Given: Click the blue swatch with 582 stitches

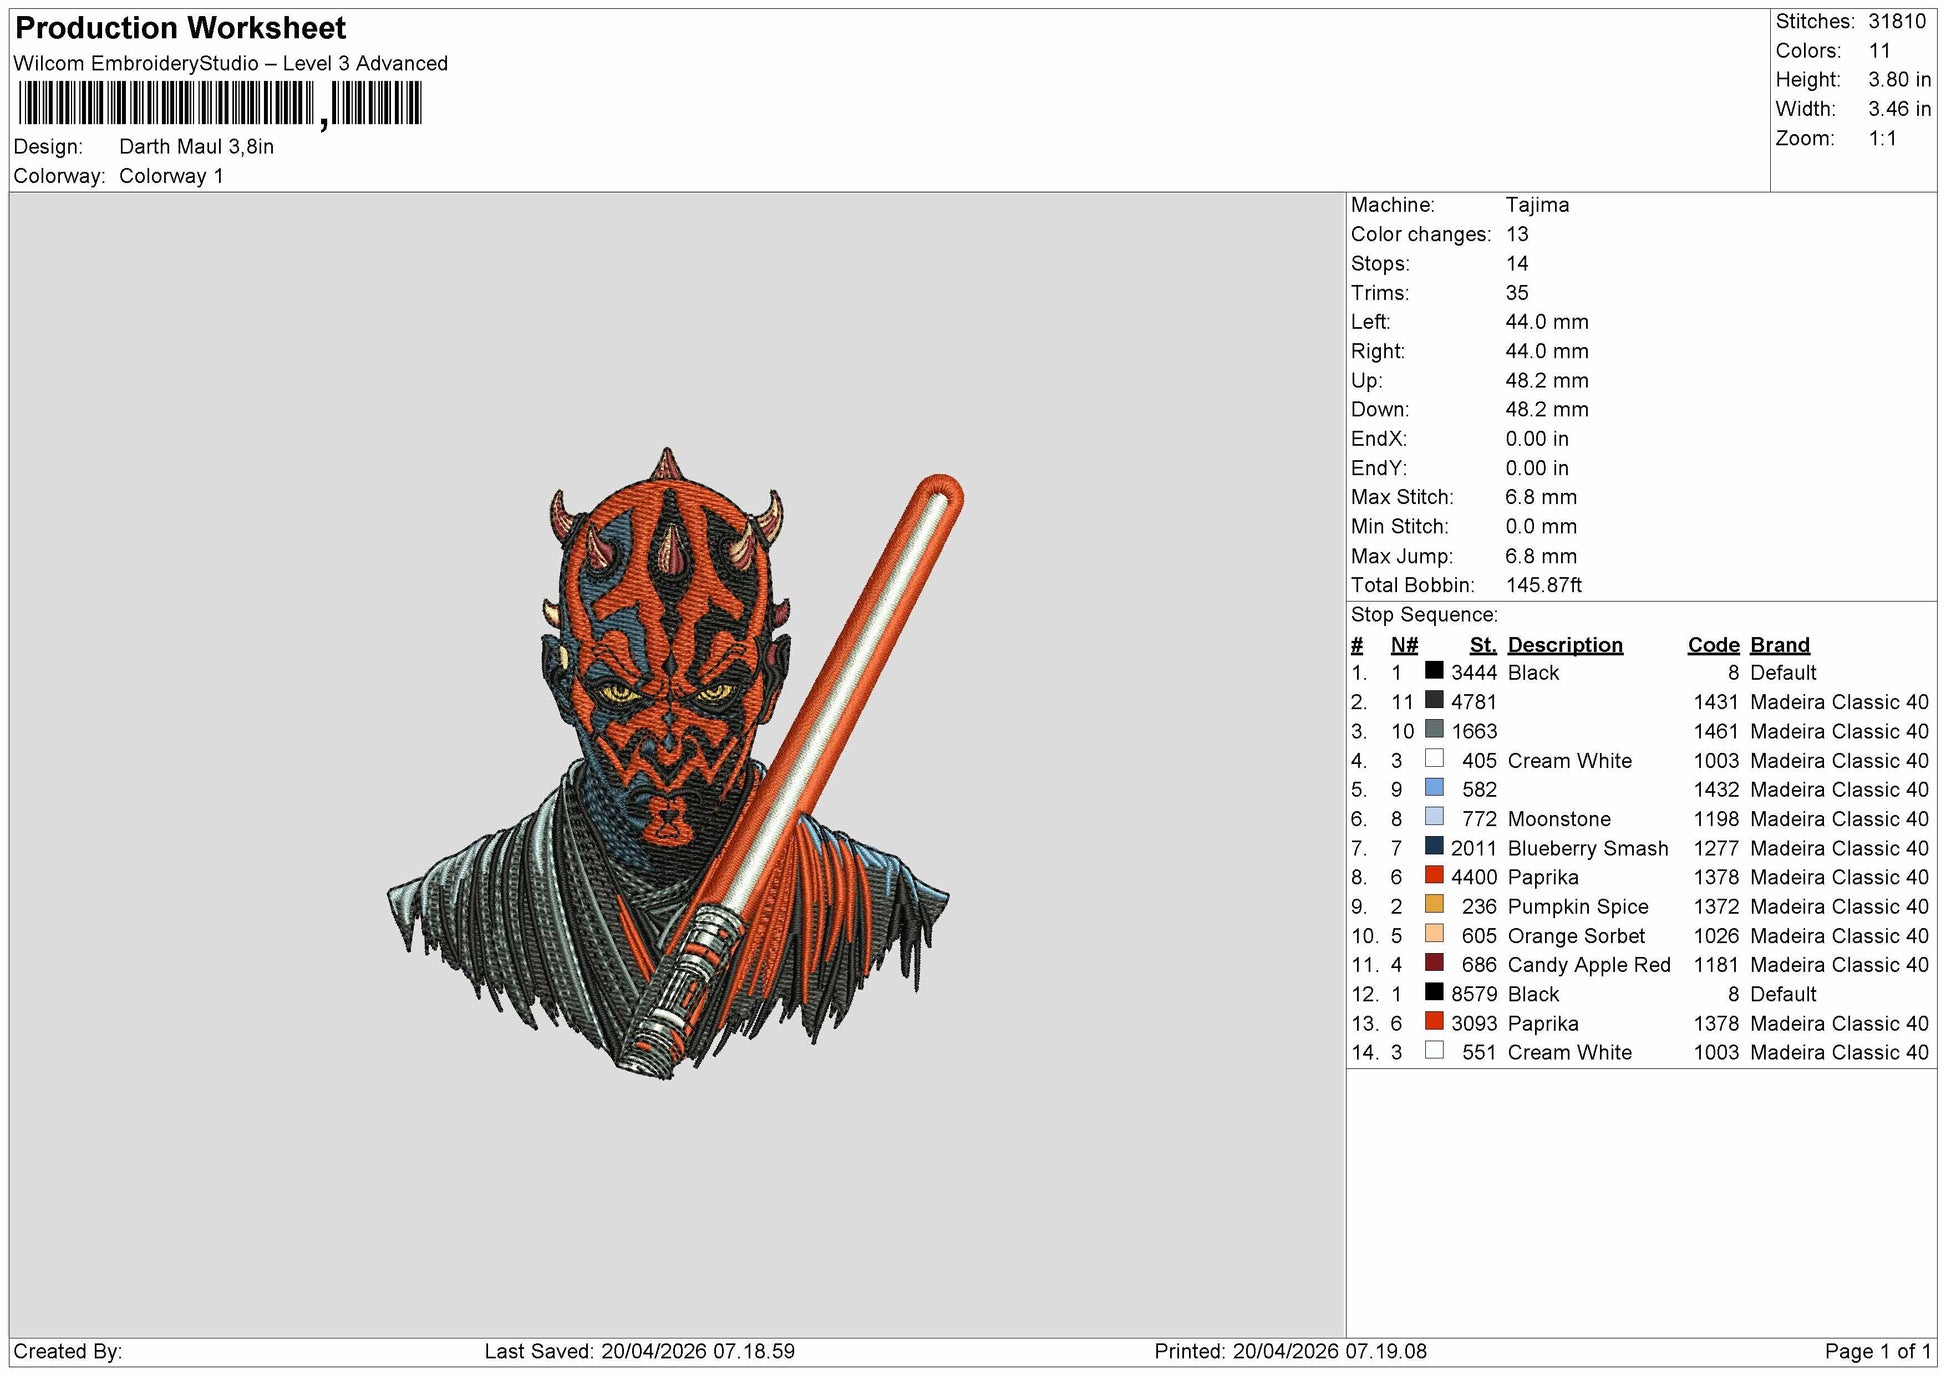Looking at the screenshot, I should click(1434, 788).
